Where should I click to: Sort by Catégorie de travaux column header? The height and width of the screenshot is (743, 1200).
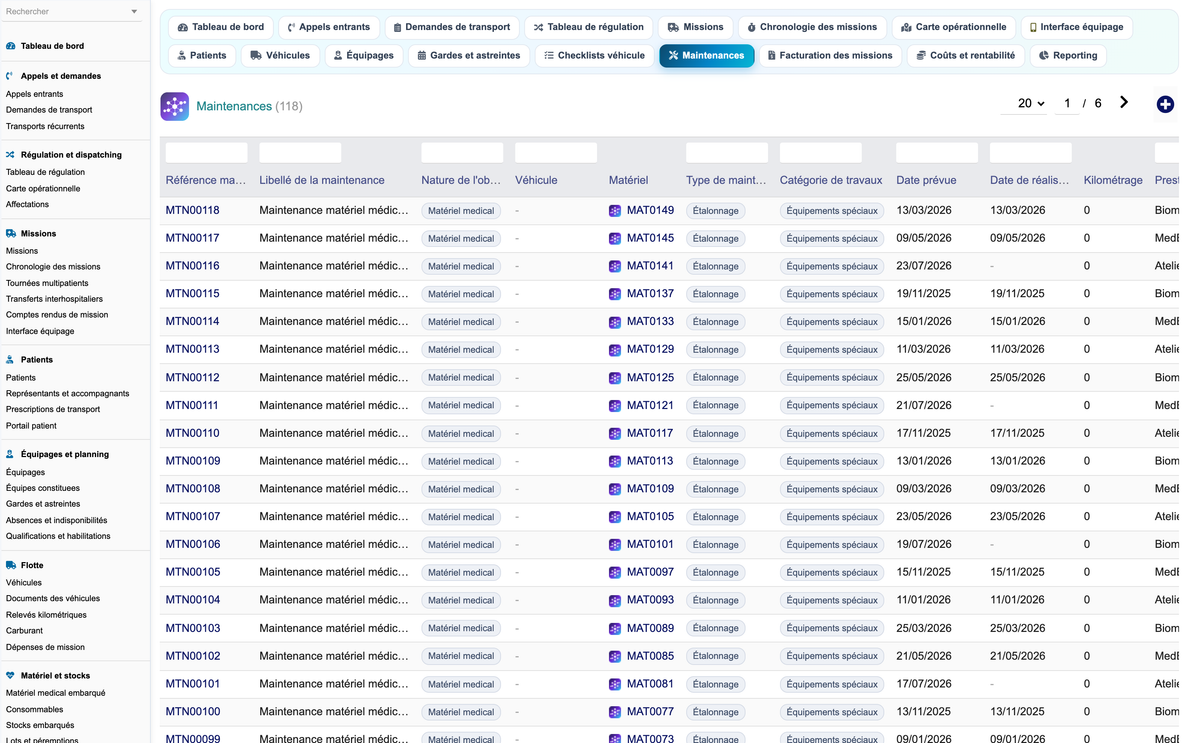[831, 180]
